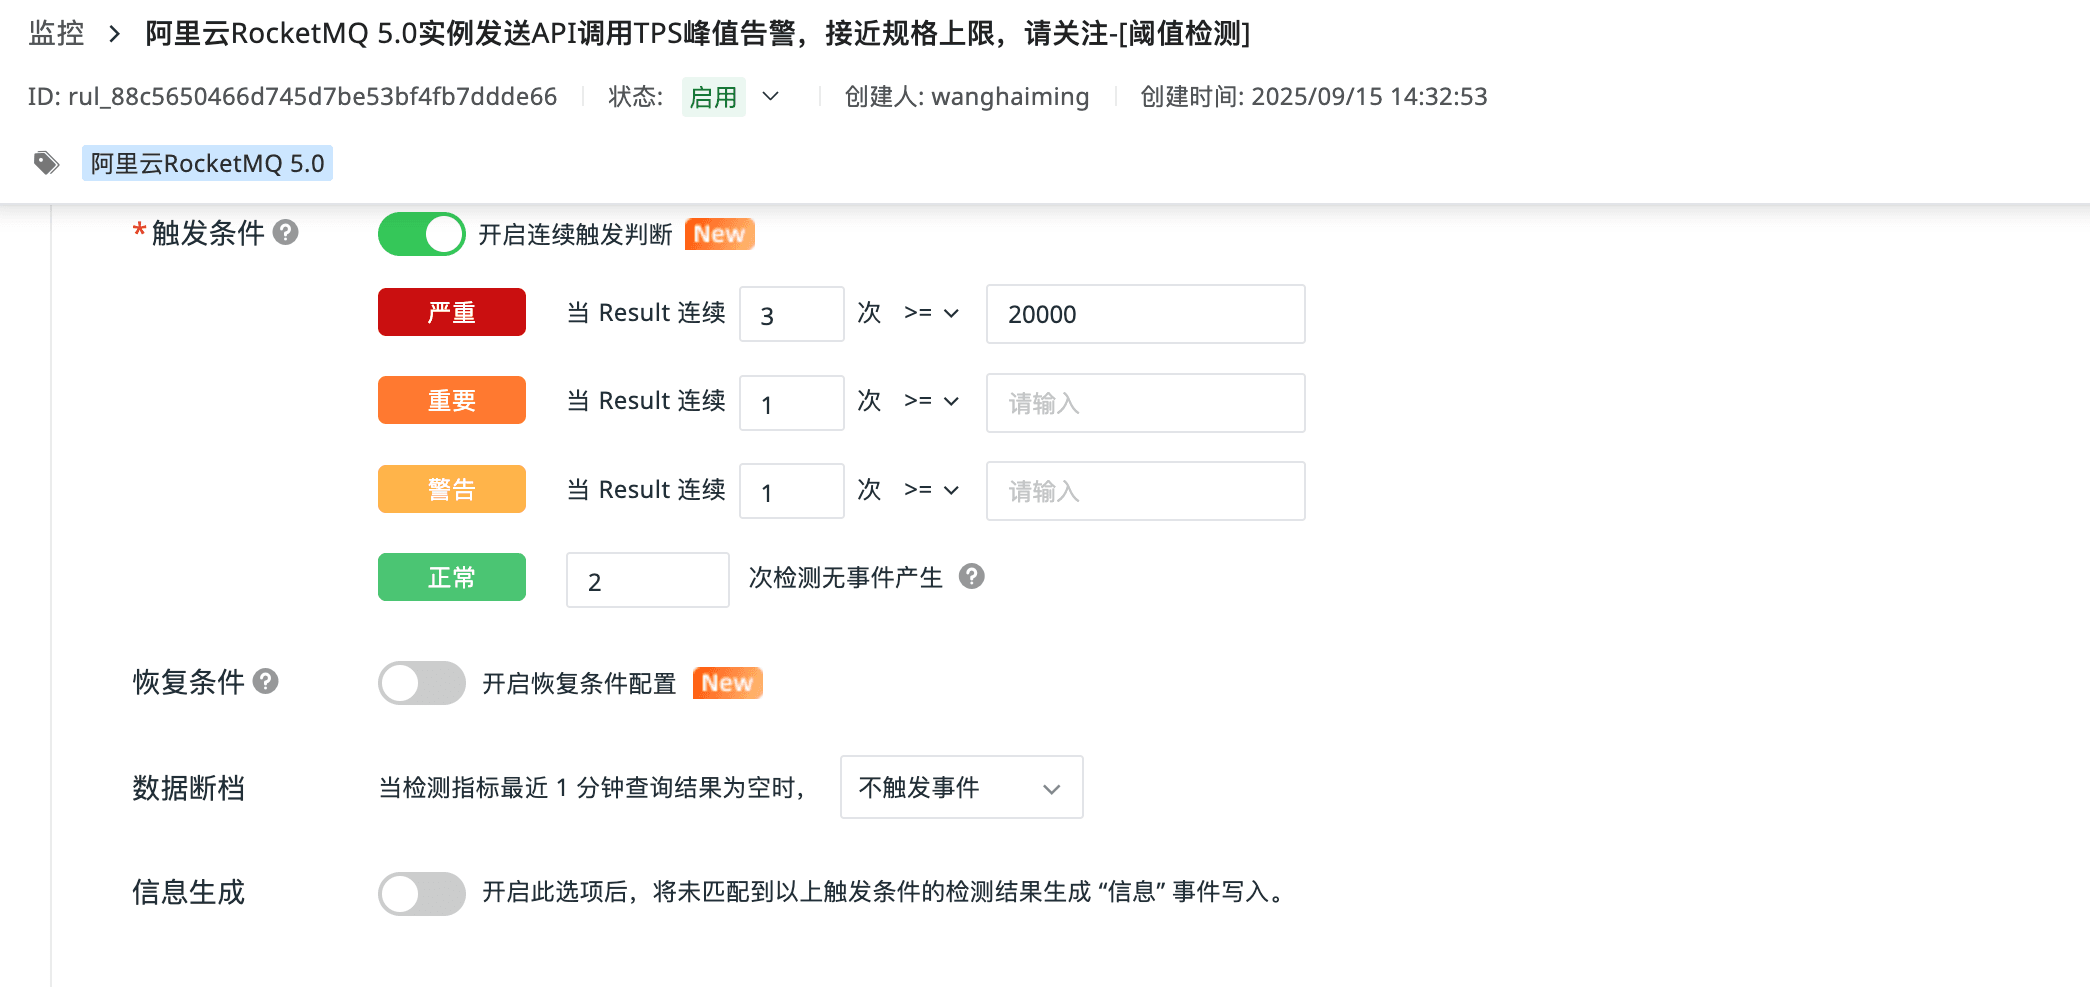Focus the 严重 consecutive count field
The height and width of the screenshot is (994, 2090).
click(791, 314)
